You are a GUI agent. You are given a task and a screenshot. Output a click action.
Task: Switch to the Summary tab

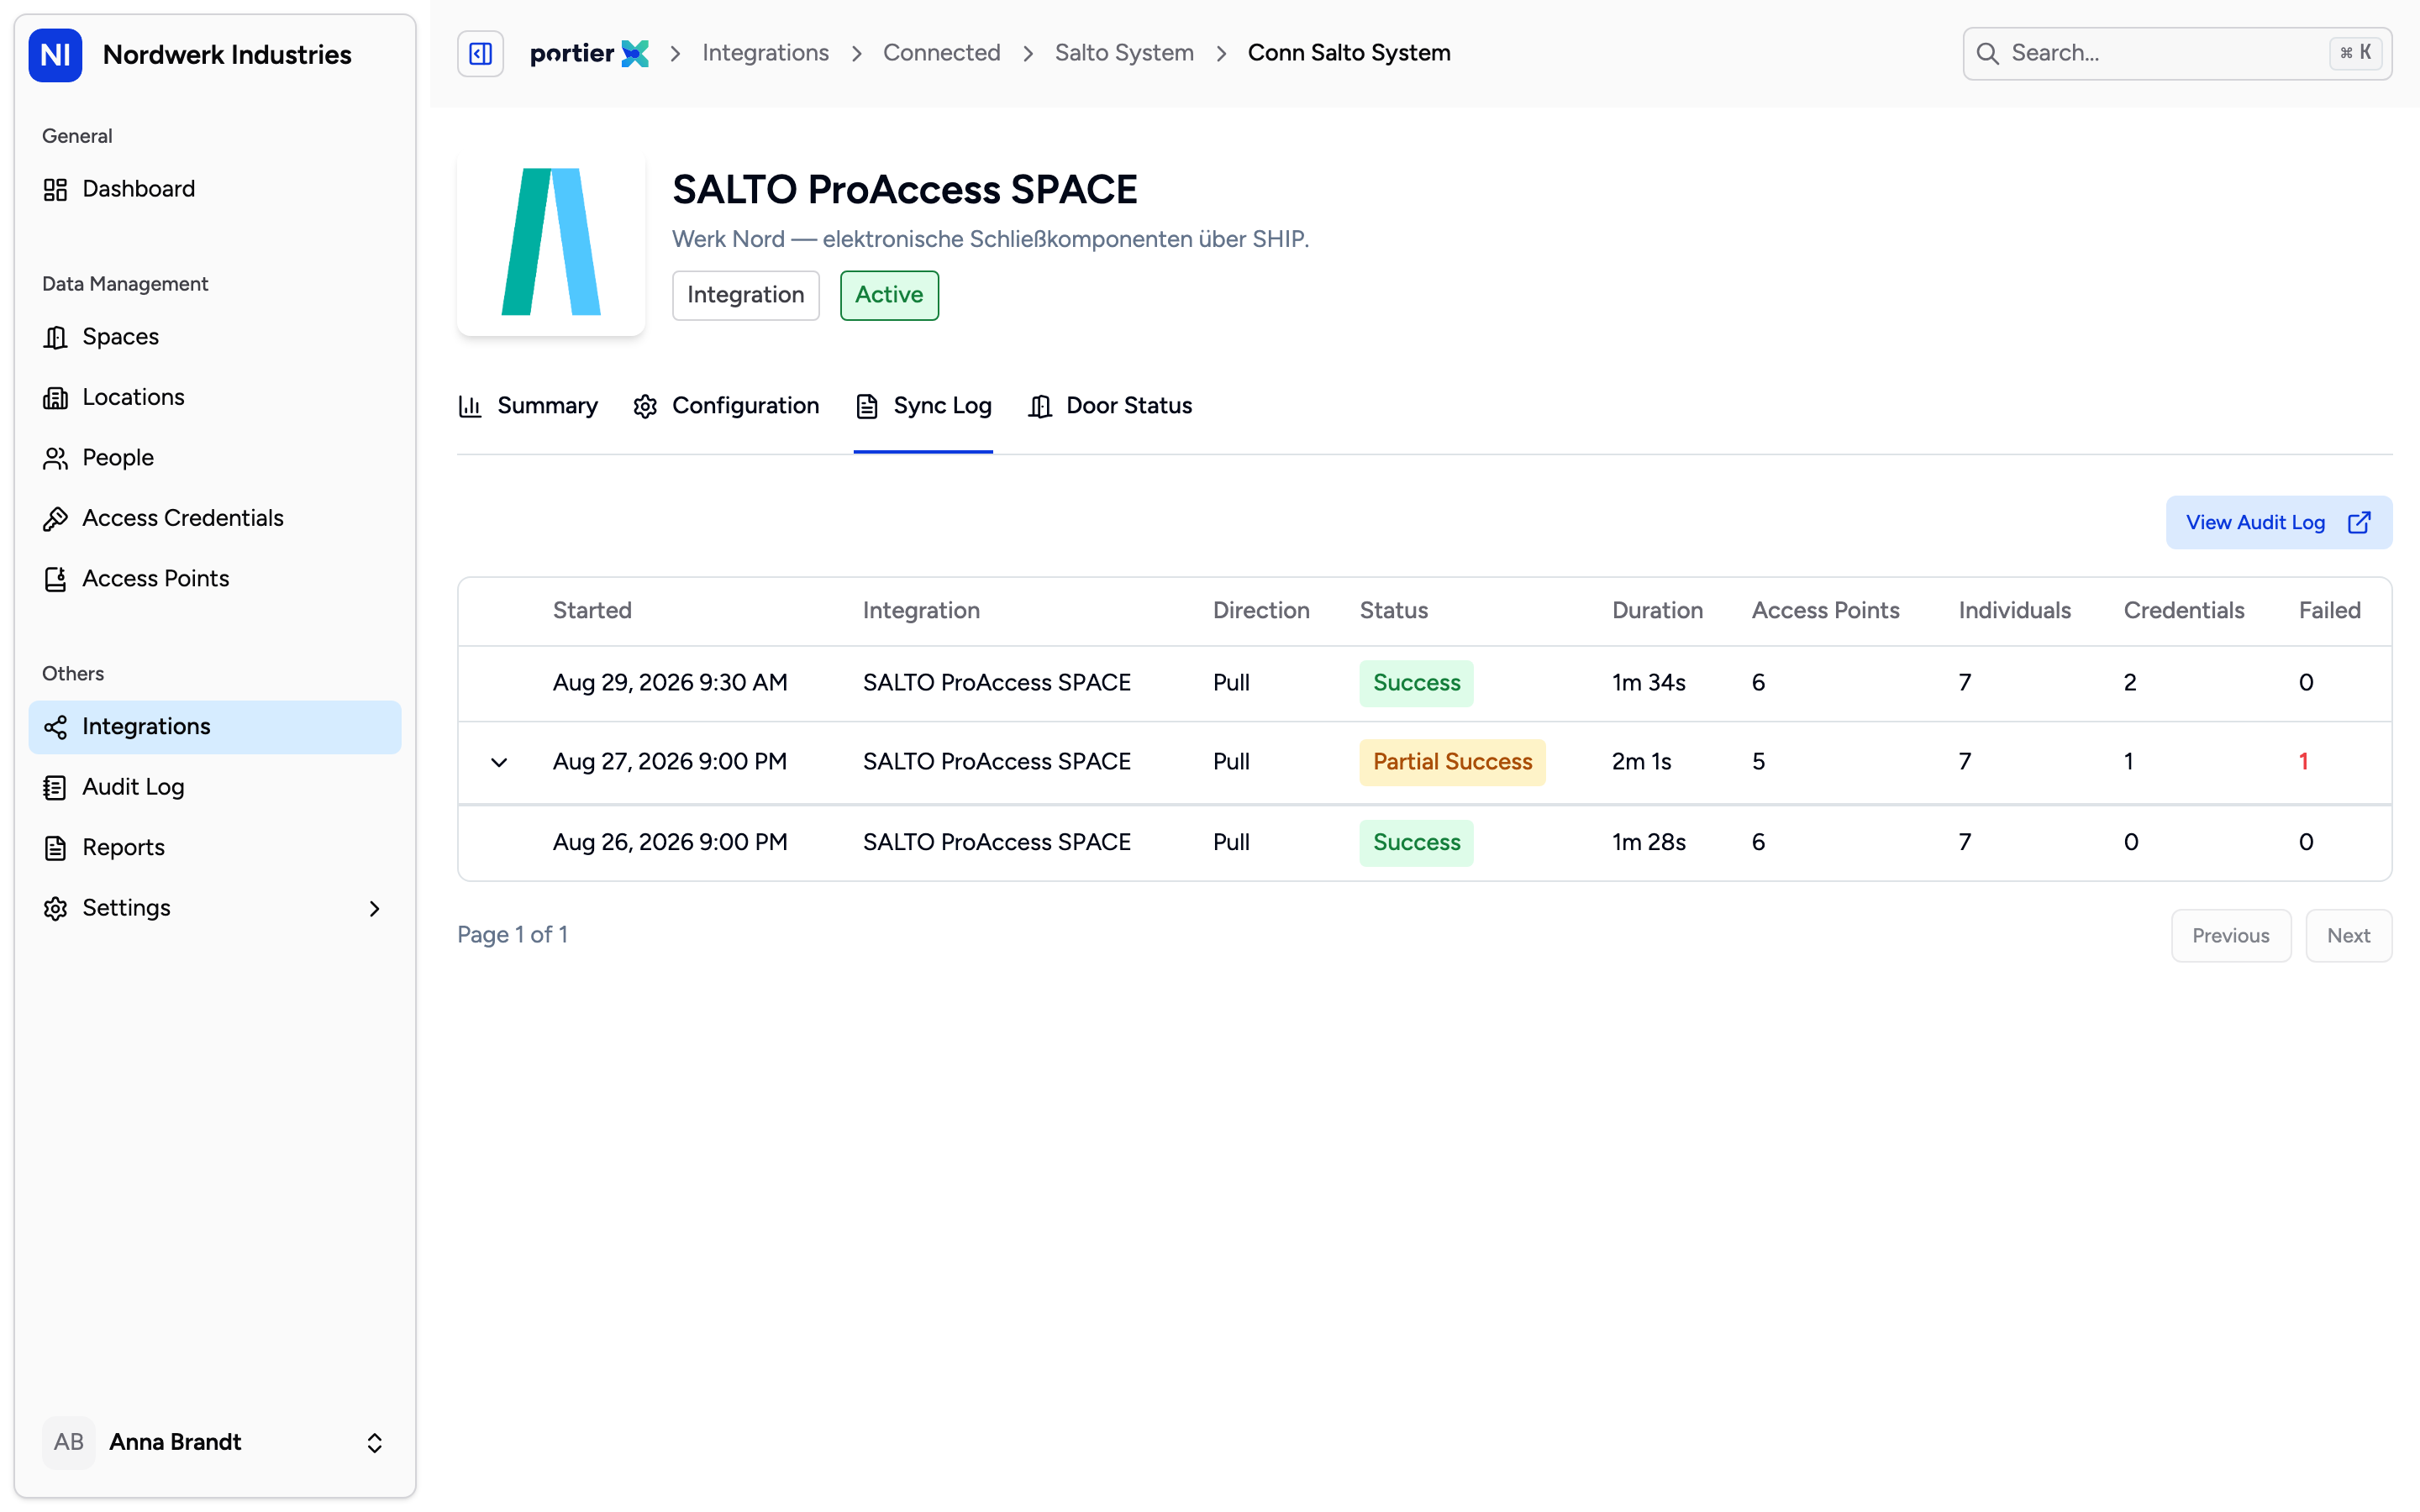(x=528, y=406)
